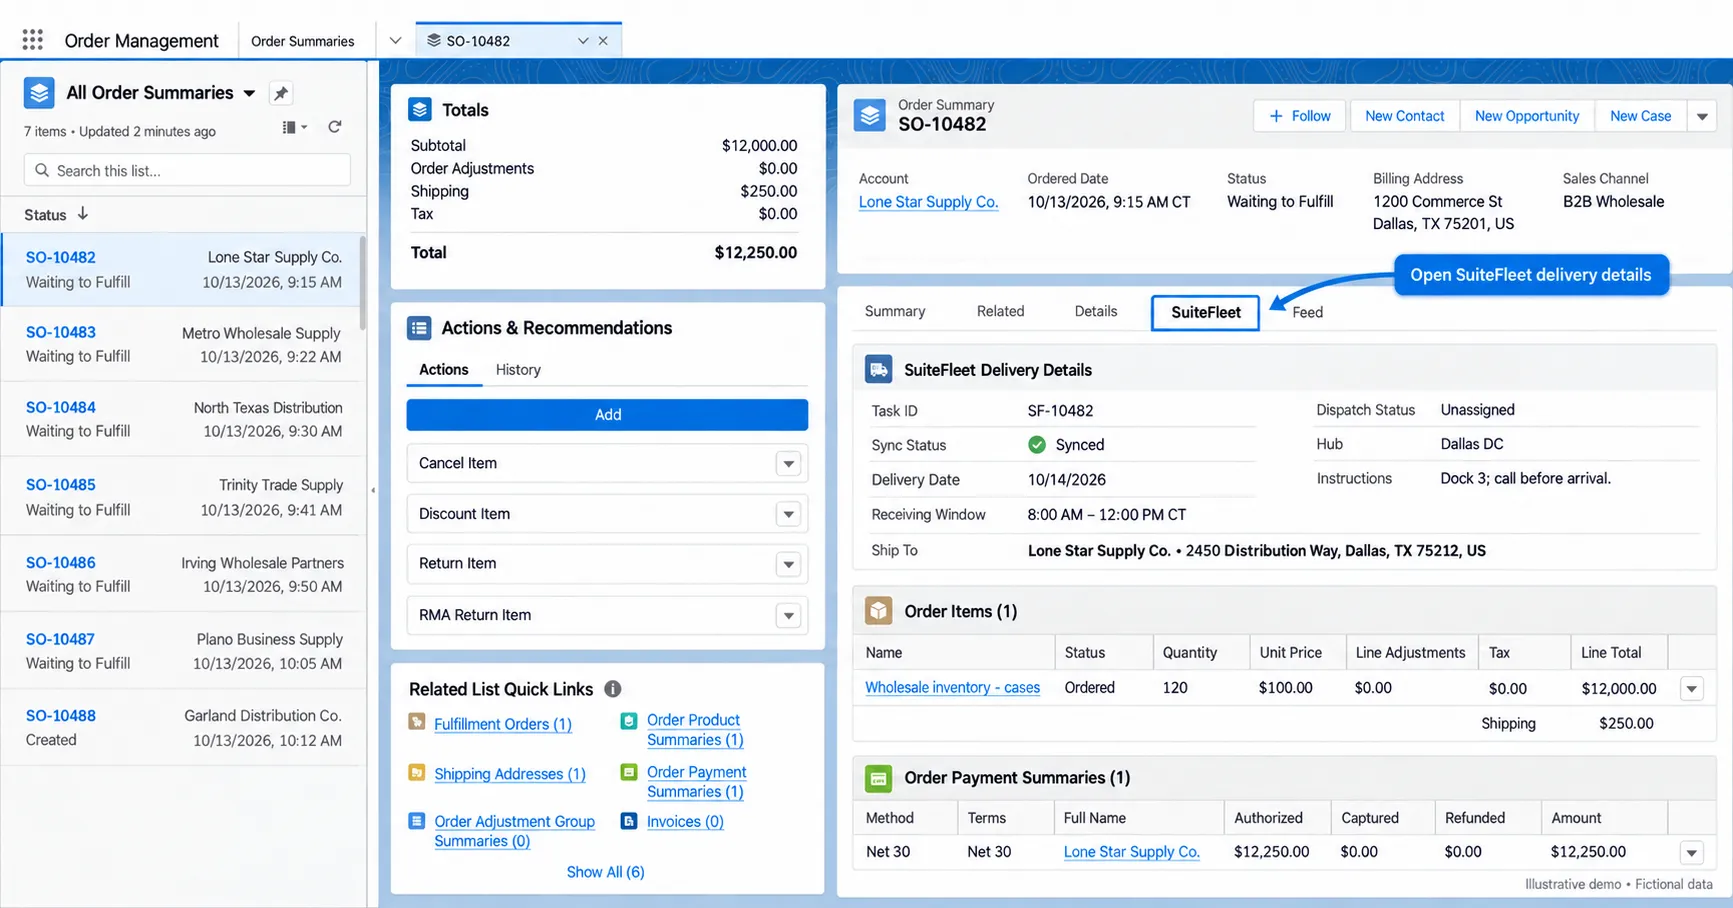Open the Feed tab
The image size is (1733, 908).
(x=1307, y=312)
